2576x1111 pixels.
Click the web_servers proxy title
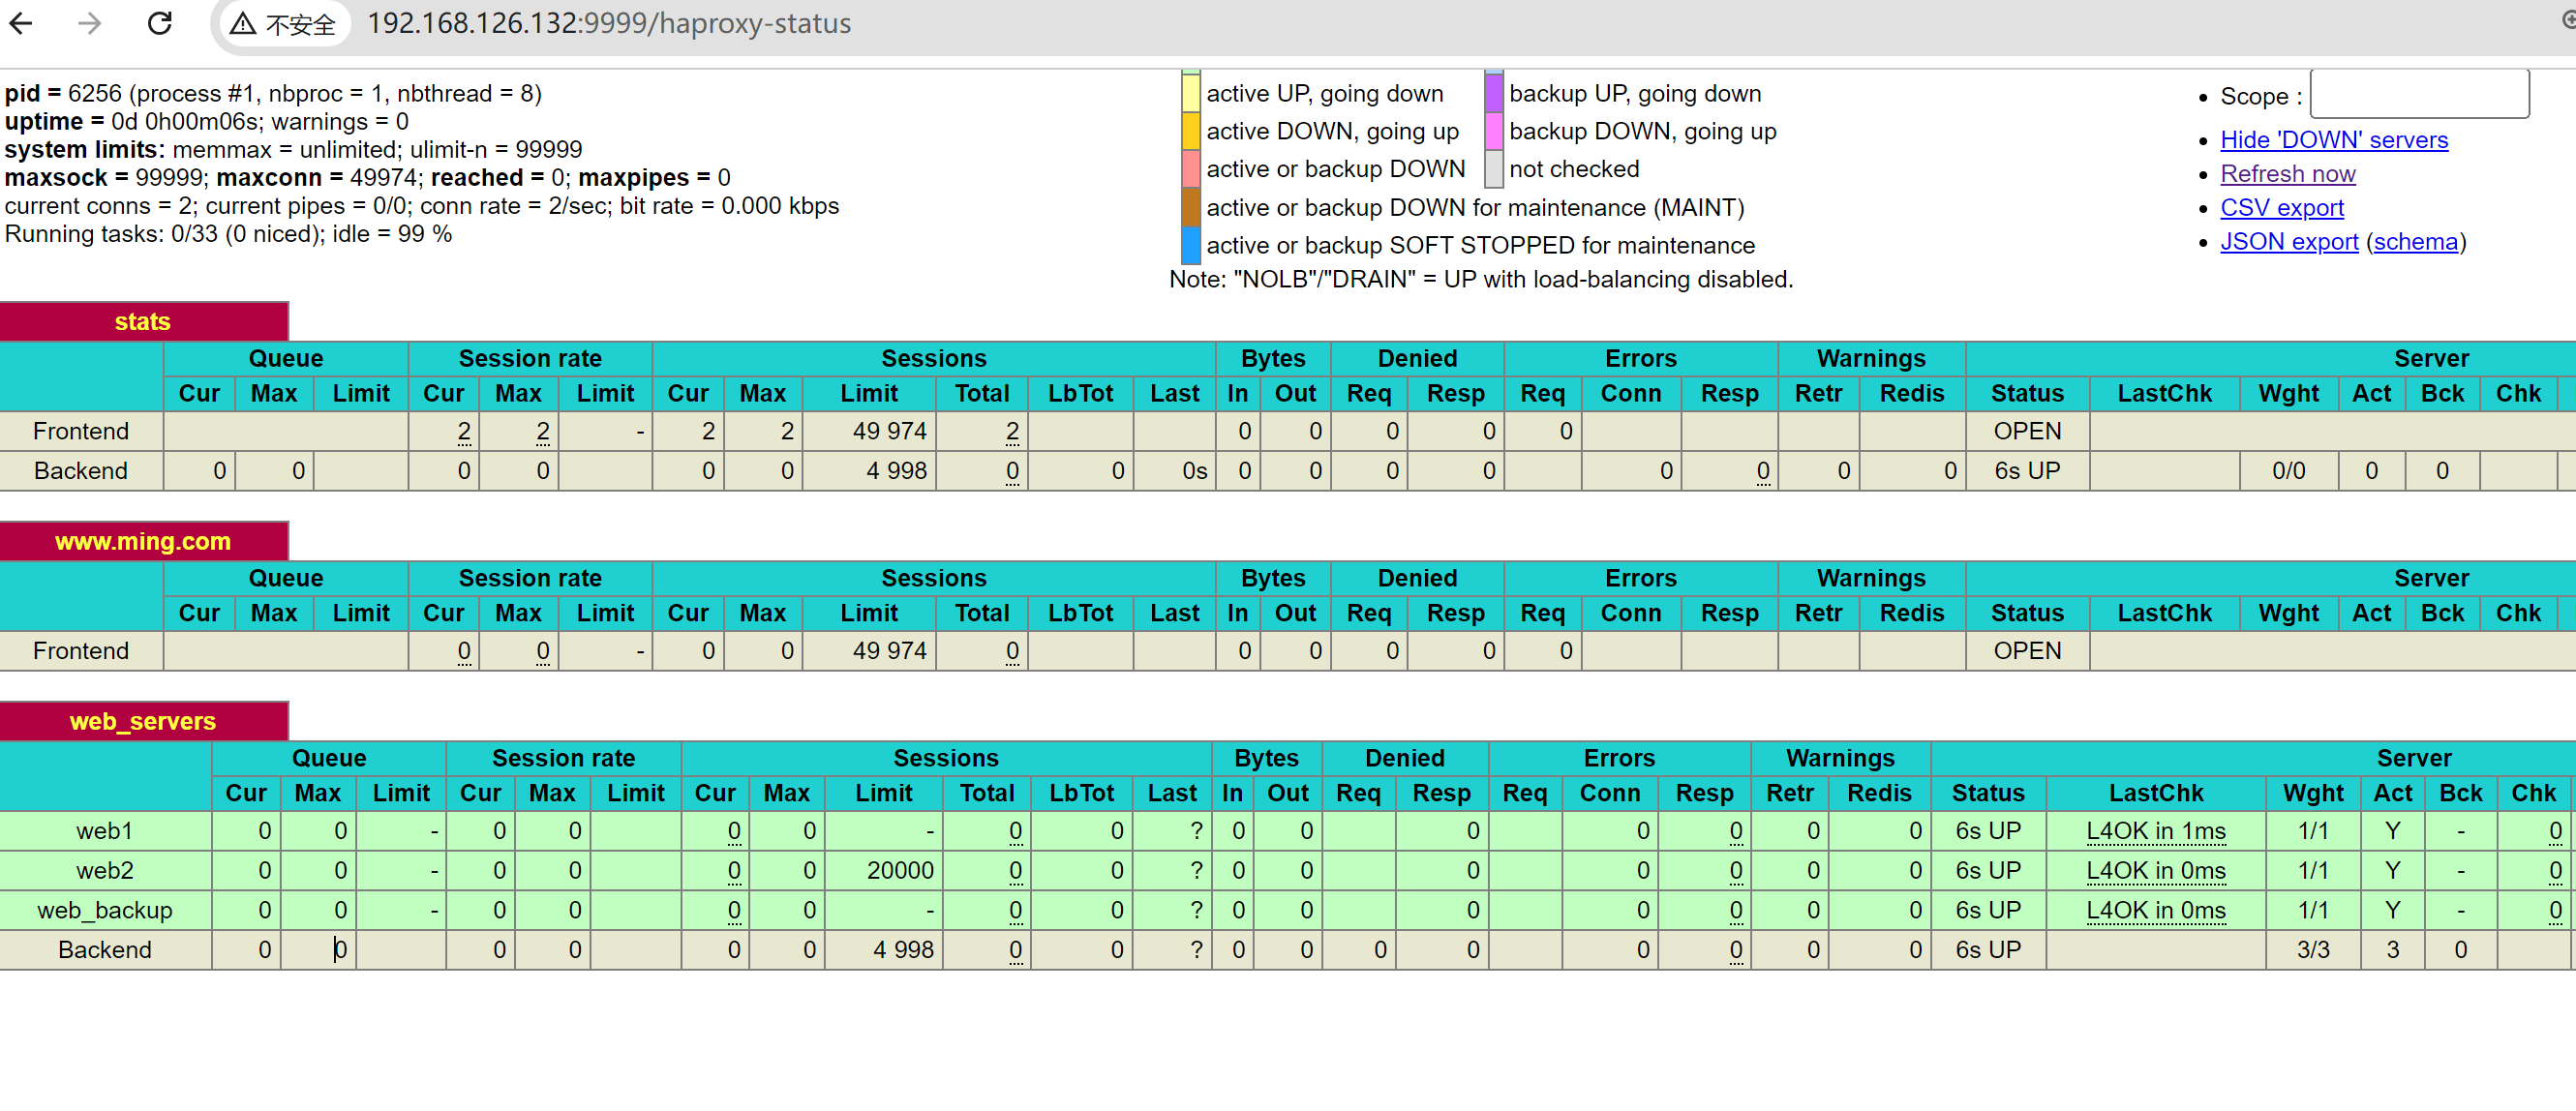click(142, 722)
